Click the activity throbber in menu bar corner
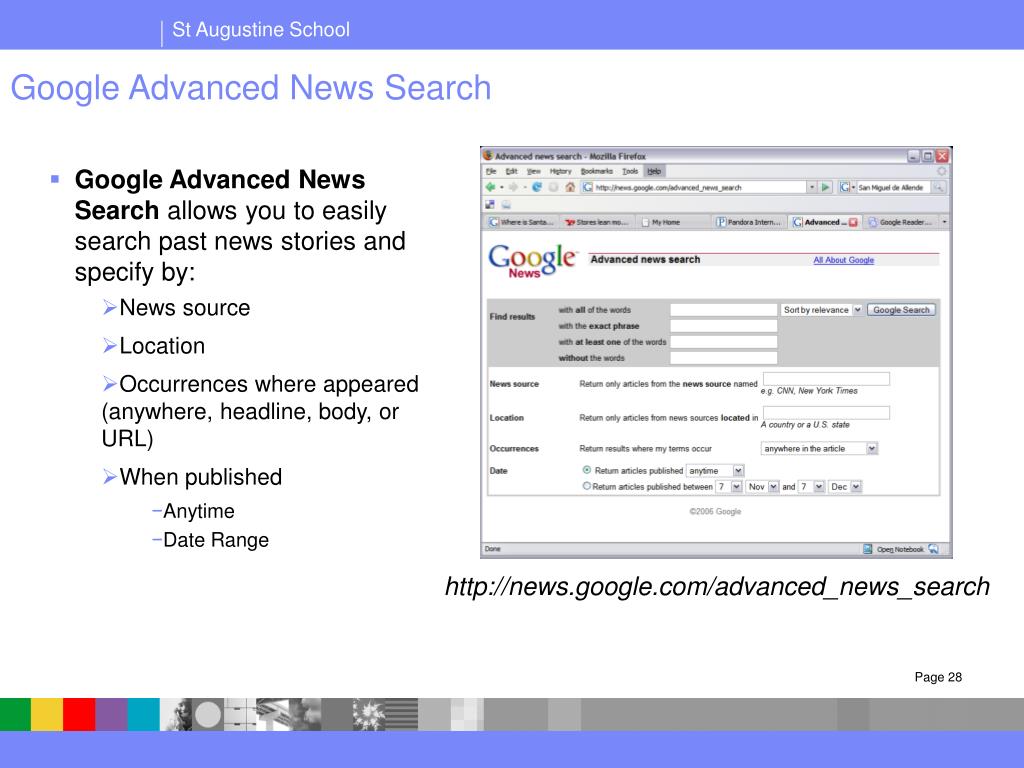The width and height of the screenshot is (1024, 768). pos(941,171)
